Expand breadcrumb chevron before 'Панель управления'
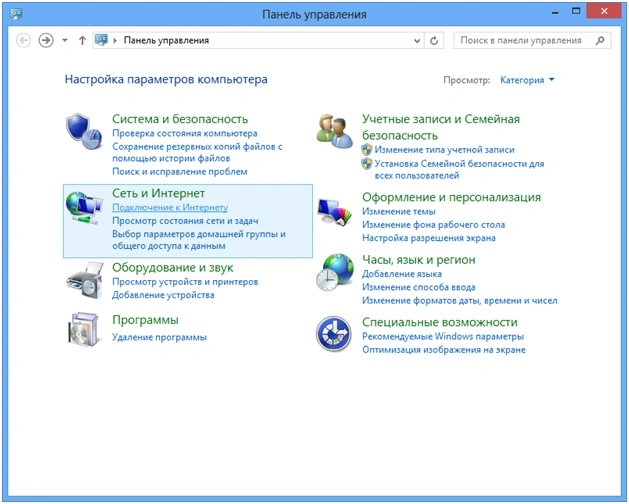 pos(115,41)
